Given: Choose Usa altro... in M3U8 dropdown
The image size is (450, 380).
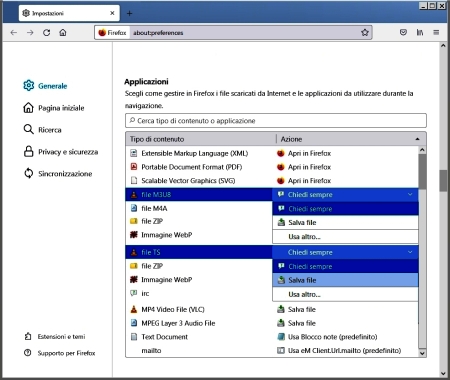Looking at the screenshot, I should pyautogui.click(x=345, y=237).
